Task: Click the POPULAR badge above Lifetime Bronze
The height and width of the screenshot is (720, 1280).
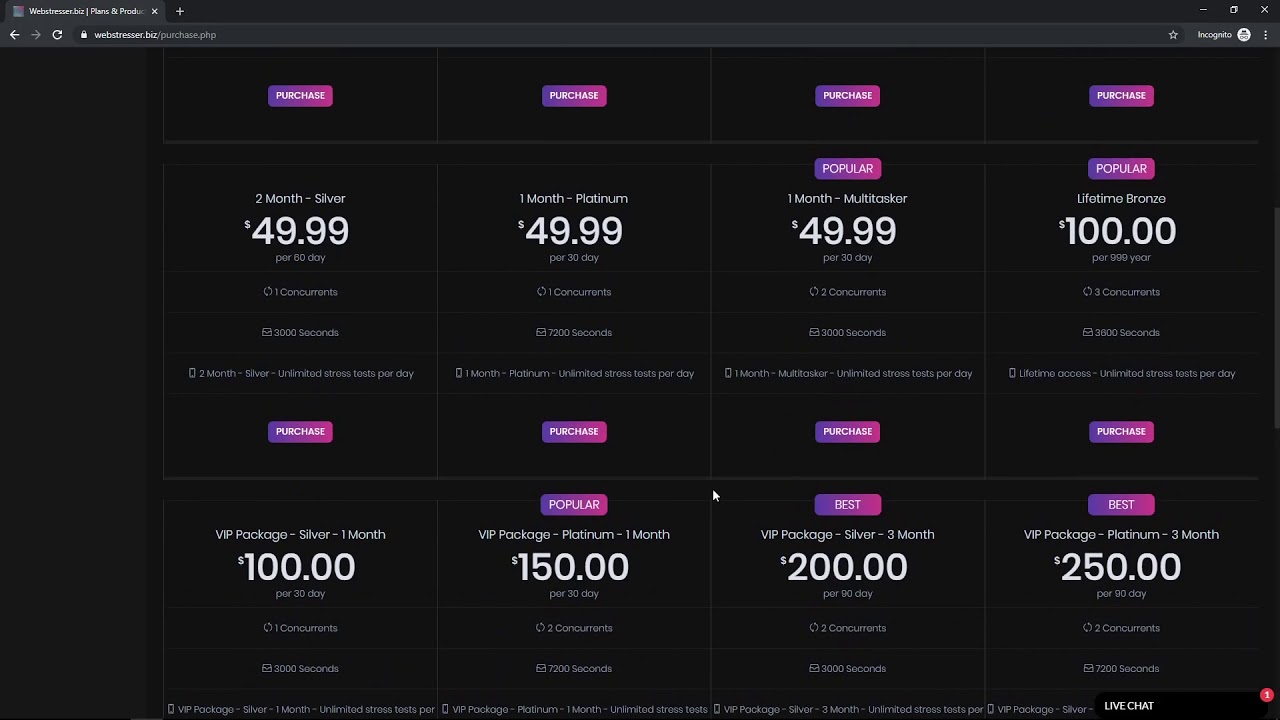Action: pyautogui.click(x=1121, y=168)
